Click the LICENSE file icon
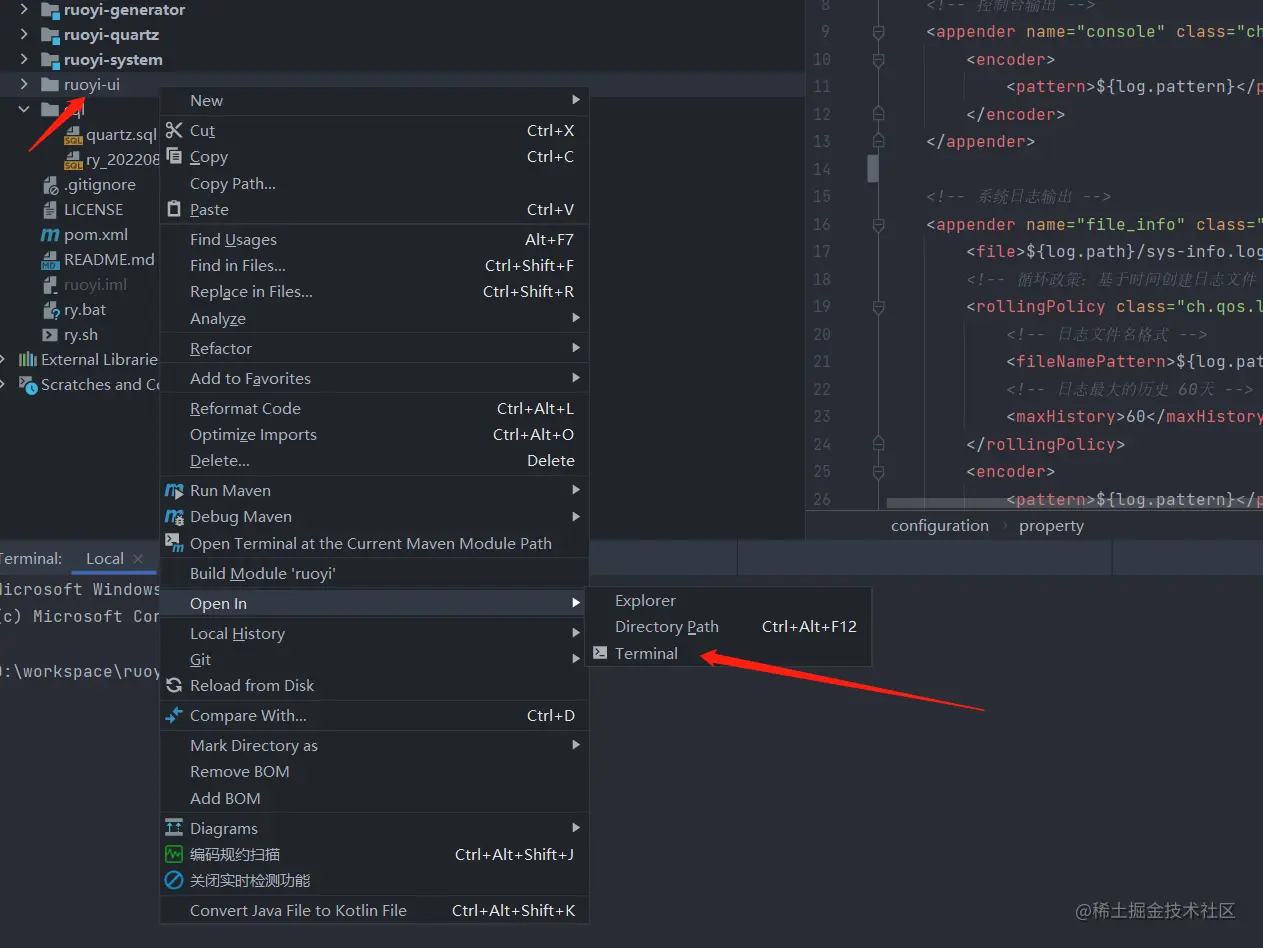This screenshot has height=948, width=1263. [x=50, y=210]
